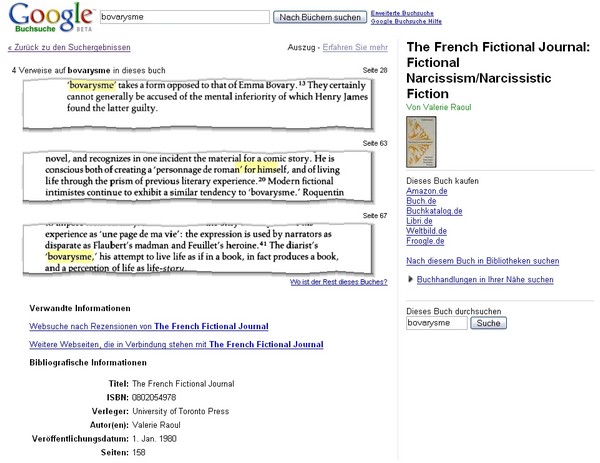The width and height of the screenshot is (600, 463).
Task: Click the book cover thumbnail
Action: 420,143
